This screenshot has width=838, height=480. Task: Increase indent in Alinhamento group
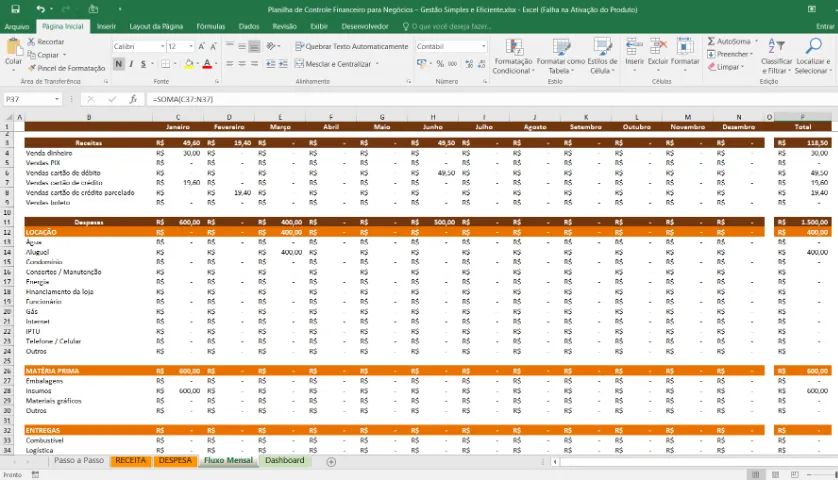pyautogui.click(x=283, y=64)
